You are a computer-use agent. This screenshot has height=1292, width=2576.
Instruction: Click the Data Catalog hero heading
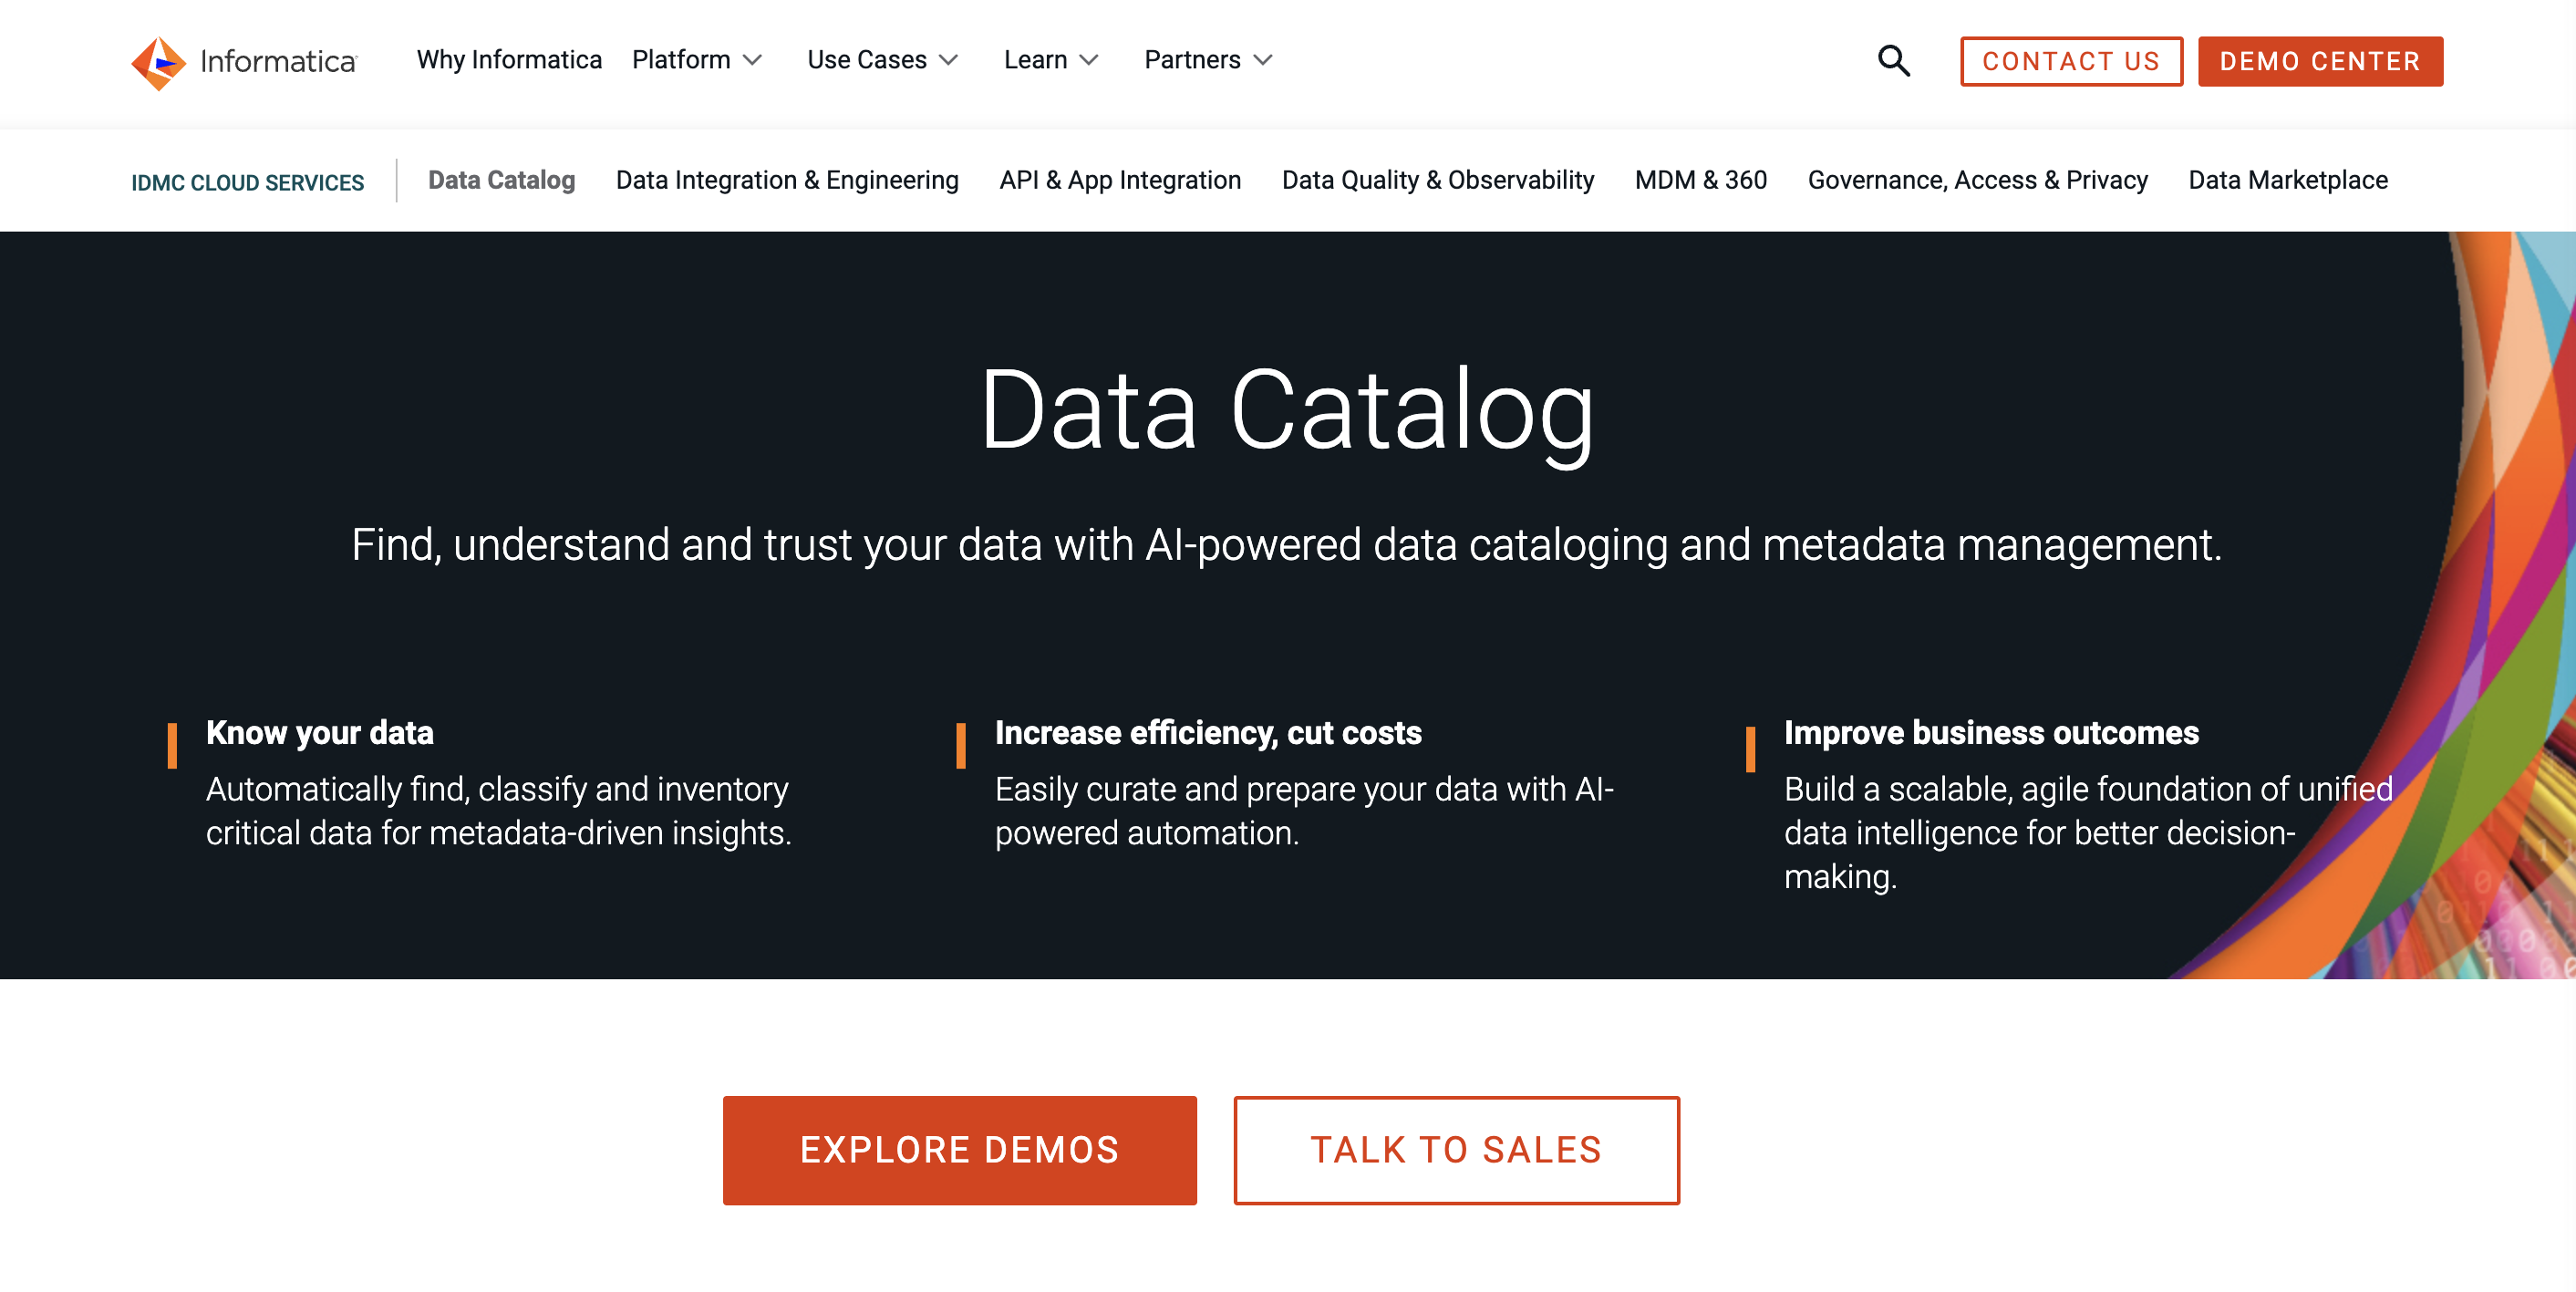coord(1286,410)
